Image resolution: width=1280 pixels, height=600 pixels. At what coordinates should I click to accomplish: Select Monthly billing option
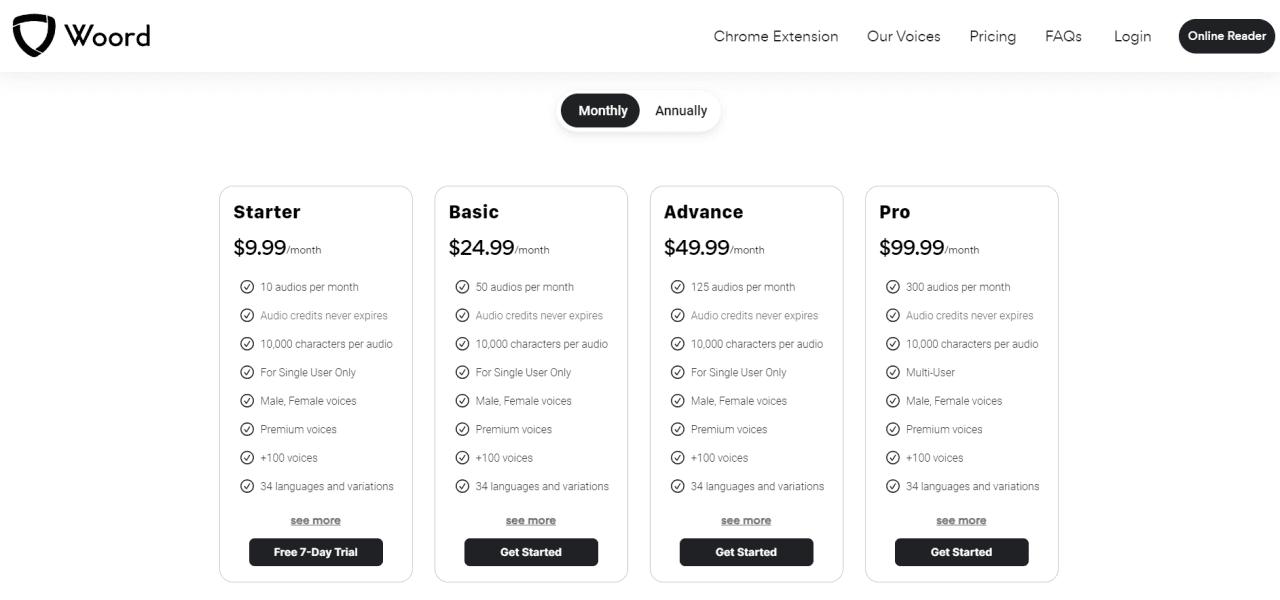tap(602, 111)
